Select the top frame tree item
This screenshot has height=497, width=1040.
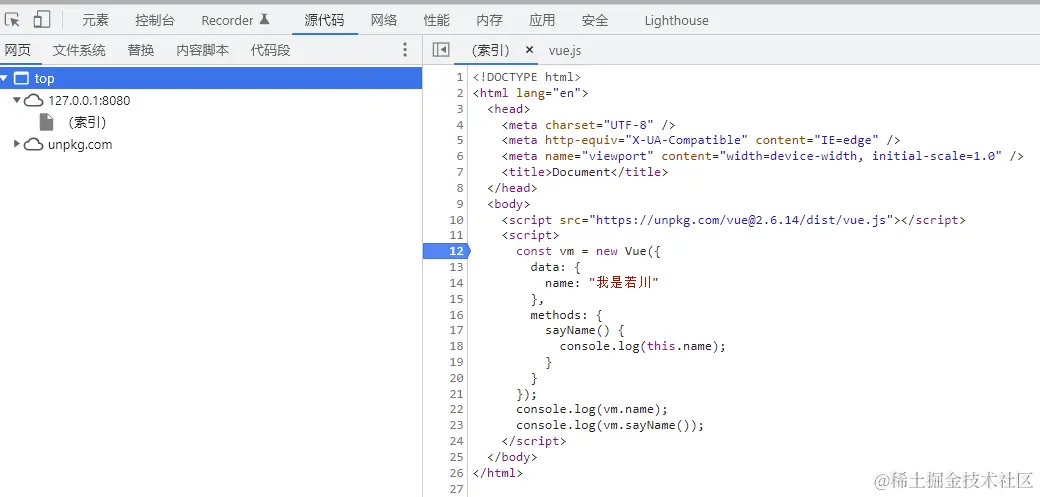click(x=211, y=78)
